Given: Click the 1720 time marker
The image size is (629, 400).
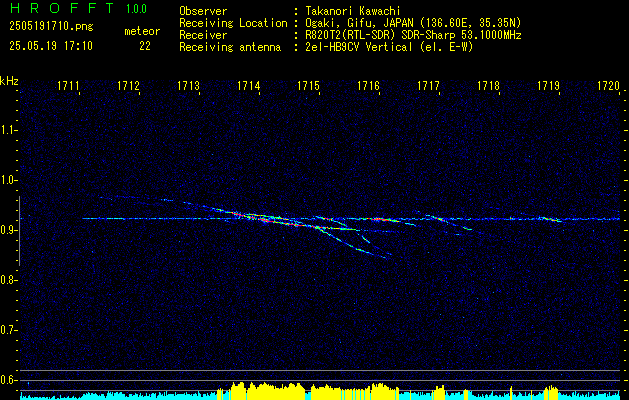Looking at the screenshot, I should tap(609, 85).
